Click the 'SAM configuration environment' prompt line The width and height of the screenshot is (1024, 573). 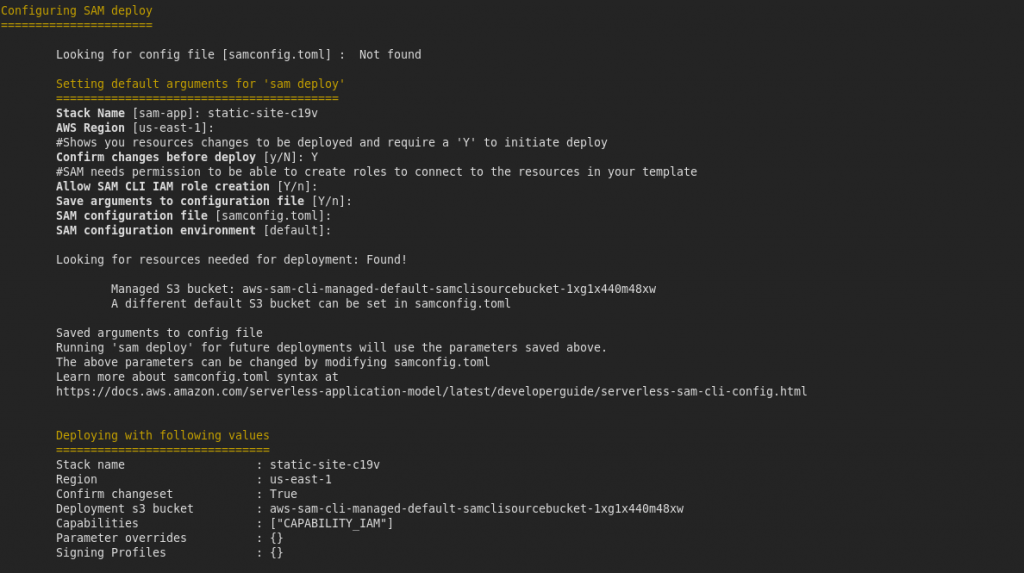point(193,230)
